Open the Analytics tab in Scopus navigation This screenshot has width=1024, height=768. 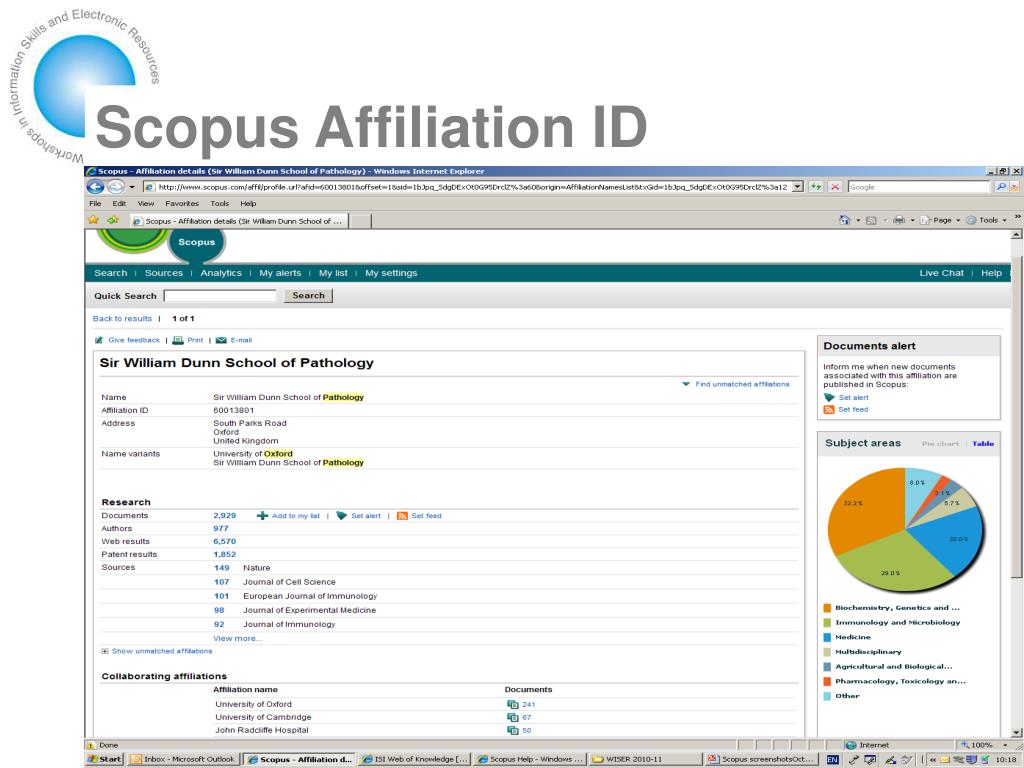point(221,273)
